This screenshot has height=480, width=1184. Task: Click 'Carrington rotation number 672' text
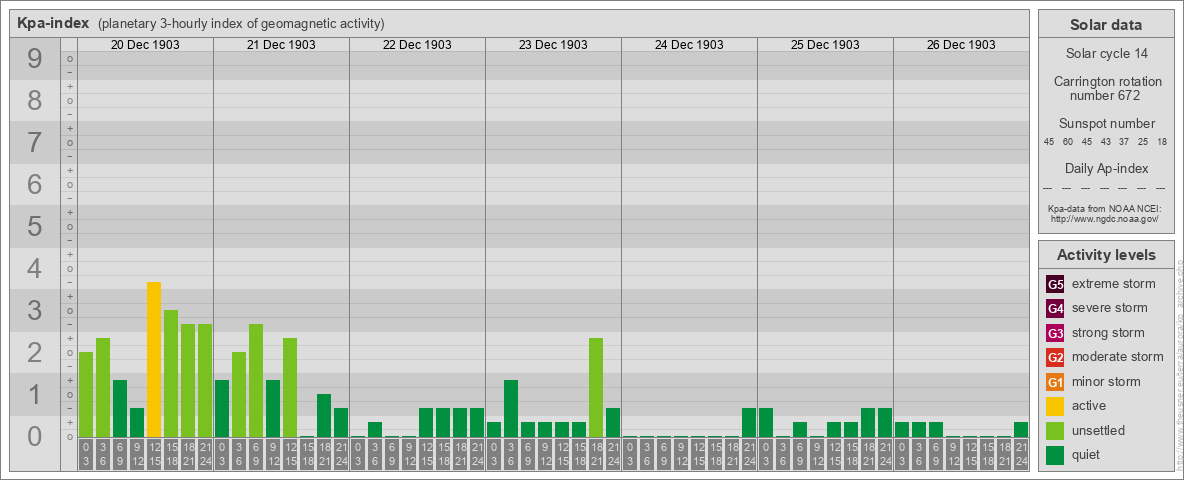coord(1106,88)
